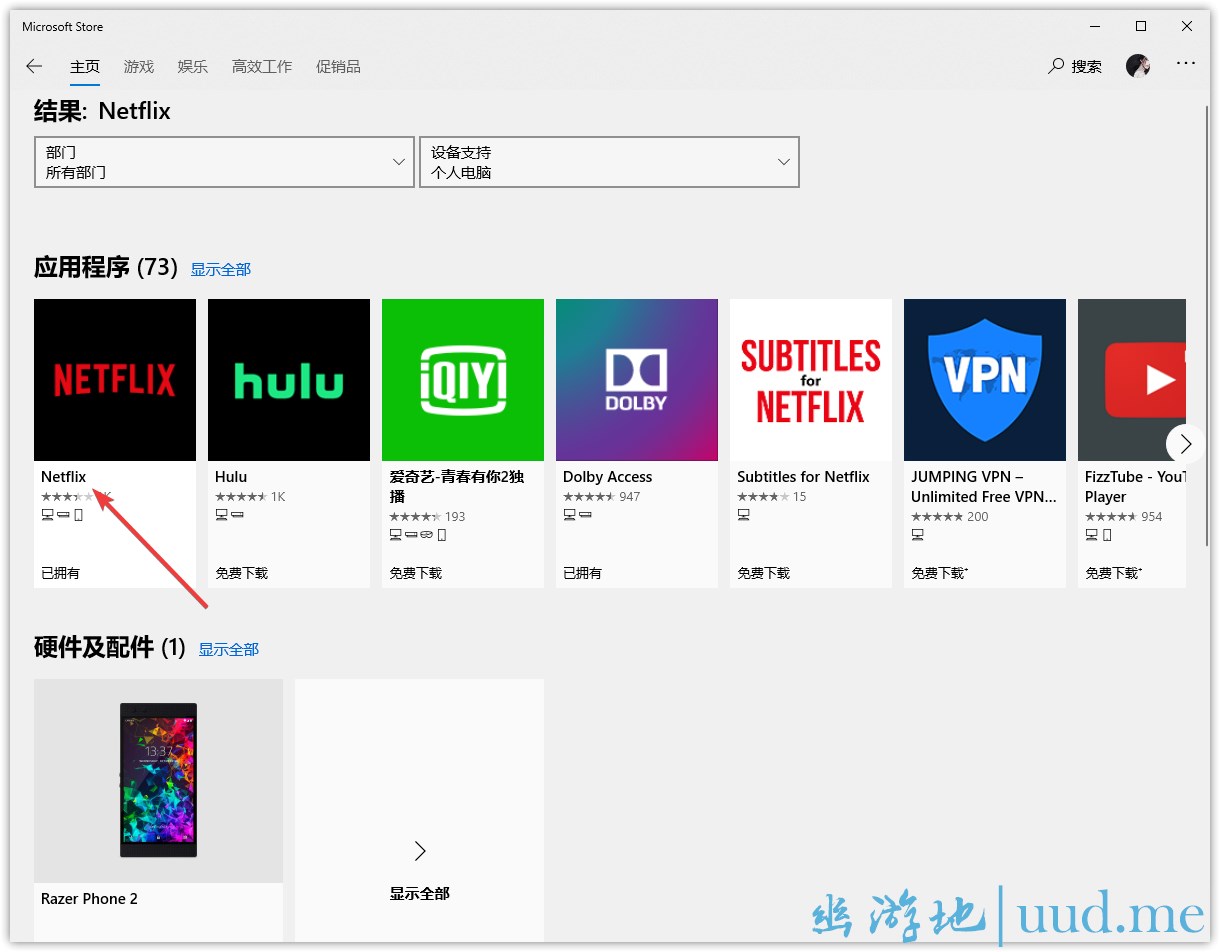
Task: Expand the 部门 department filter dropdown
Action: point(224,162)
